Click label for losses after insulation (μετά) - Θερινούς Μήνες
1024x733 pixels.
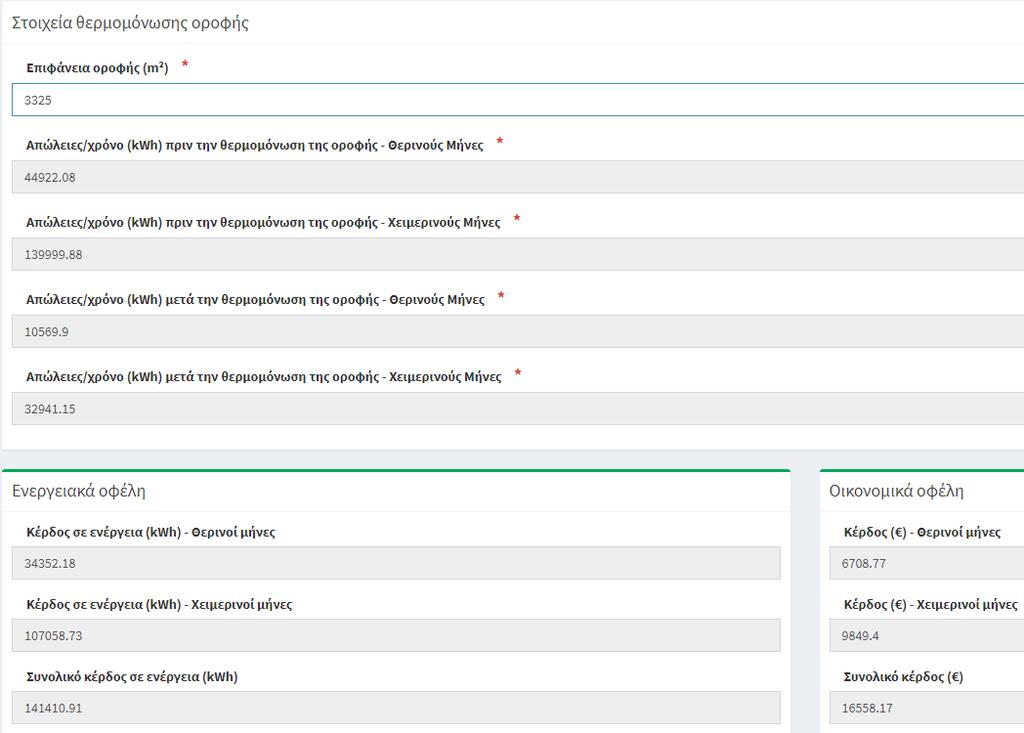point(255,299)
